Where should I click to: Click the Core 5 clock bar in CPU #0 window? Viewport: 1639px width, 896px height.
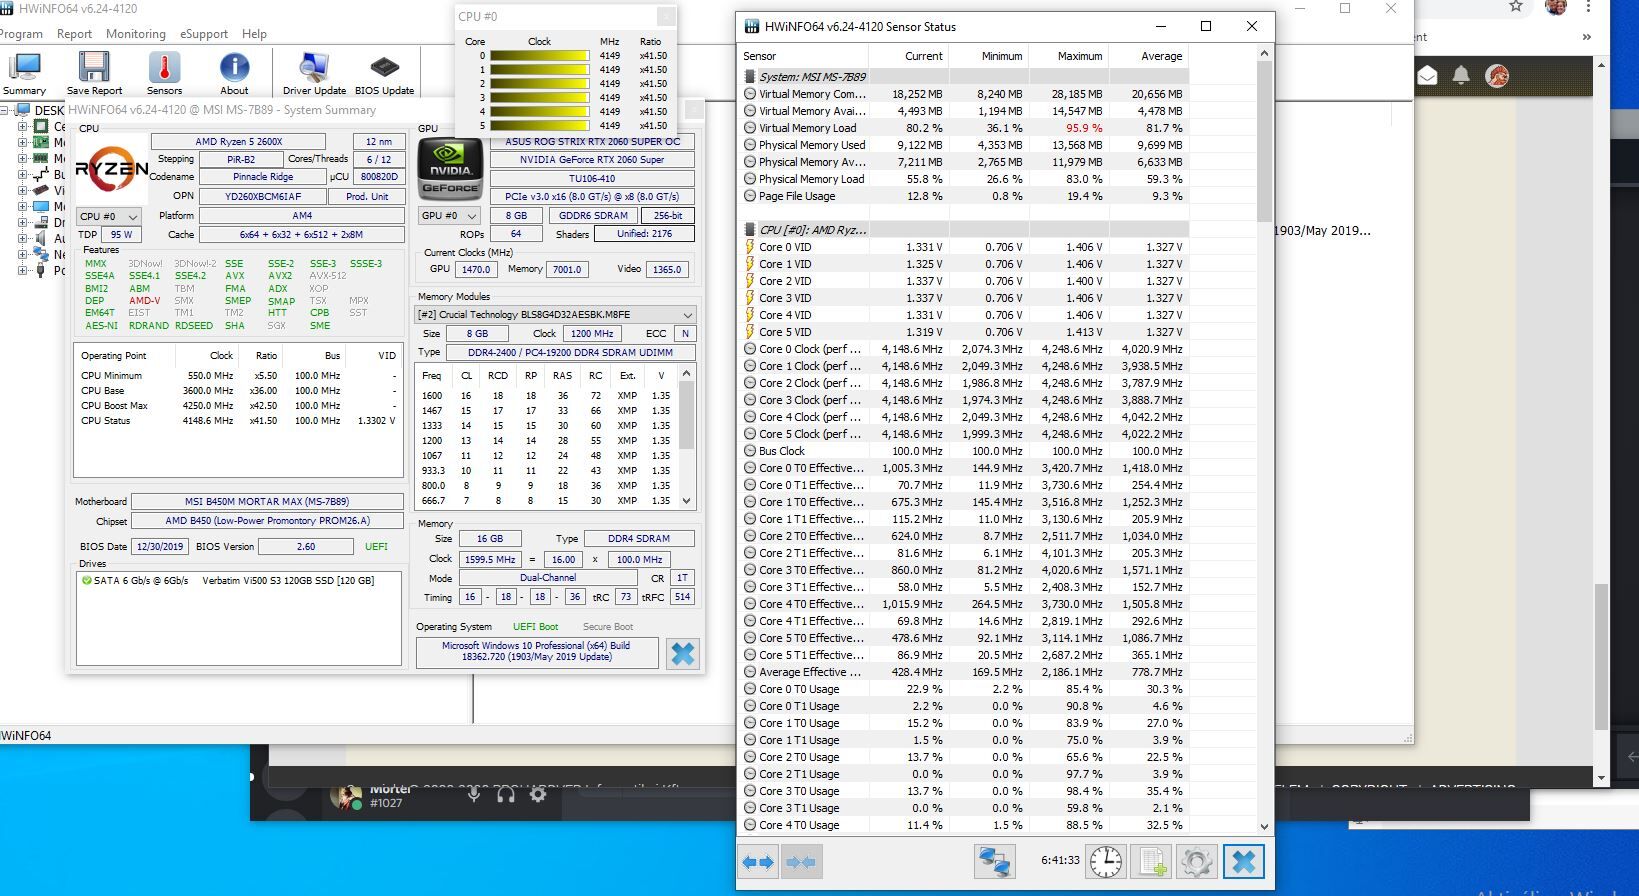[x=539, y=126]
